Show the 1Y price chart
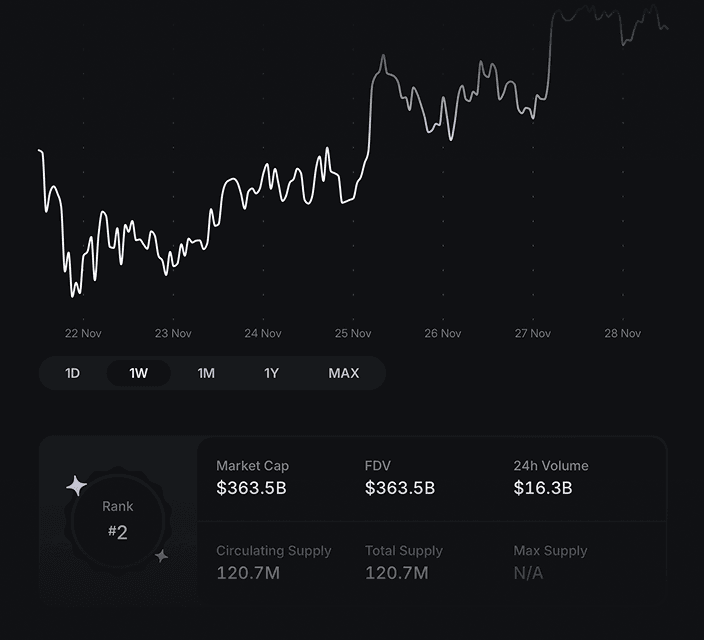Viewport: 704px width, 640px height. click(x=272, y=373)
